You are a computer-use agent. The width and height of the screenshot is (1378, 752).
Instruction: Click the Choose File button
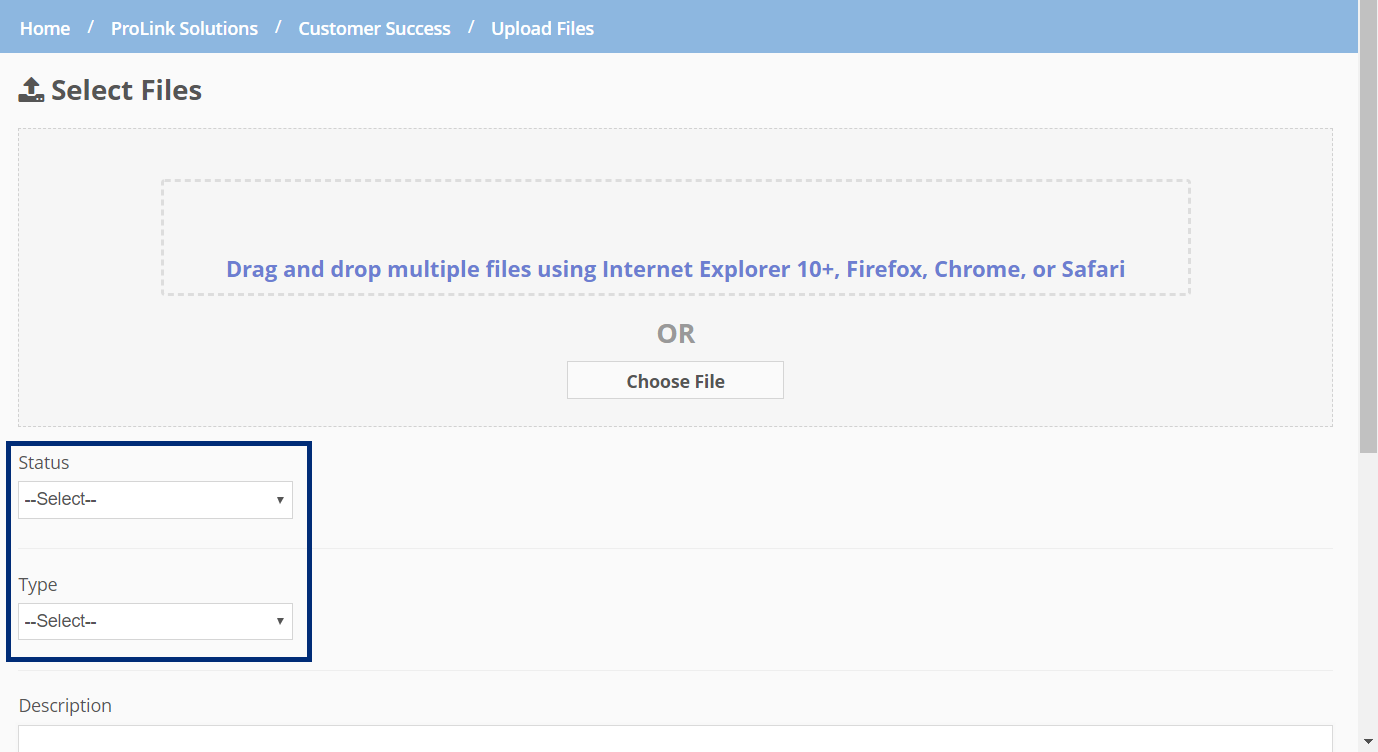pyautogui.click(x=675, y=381)
